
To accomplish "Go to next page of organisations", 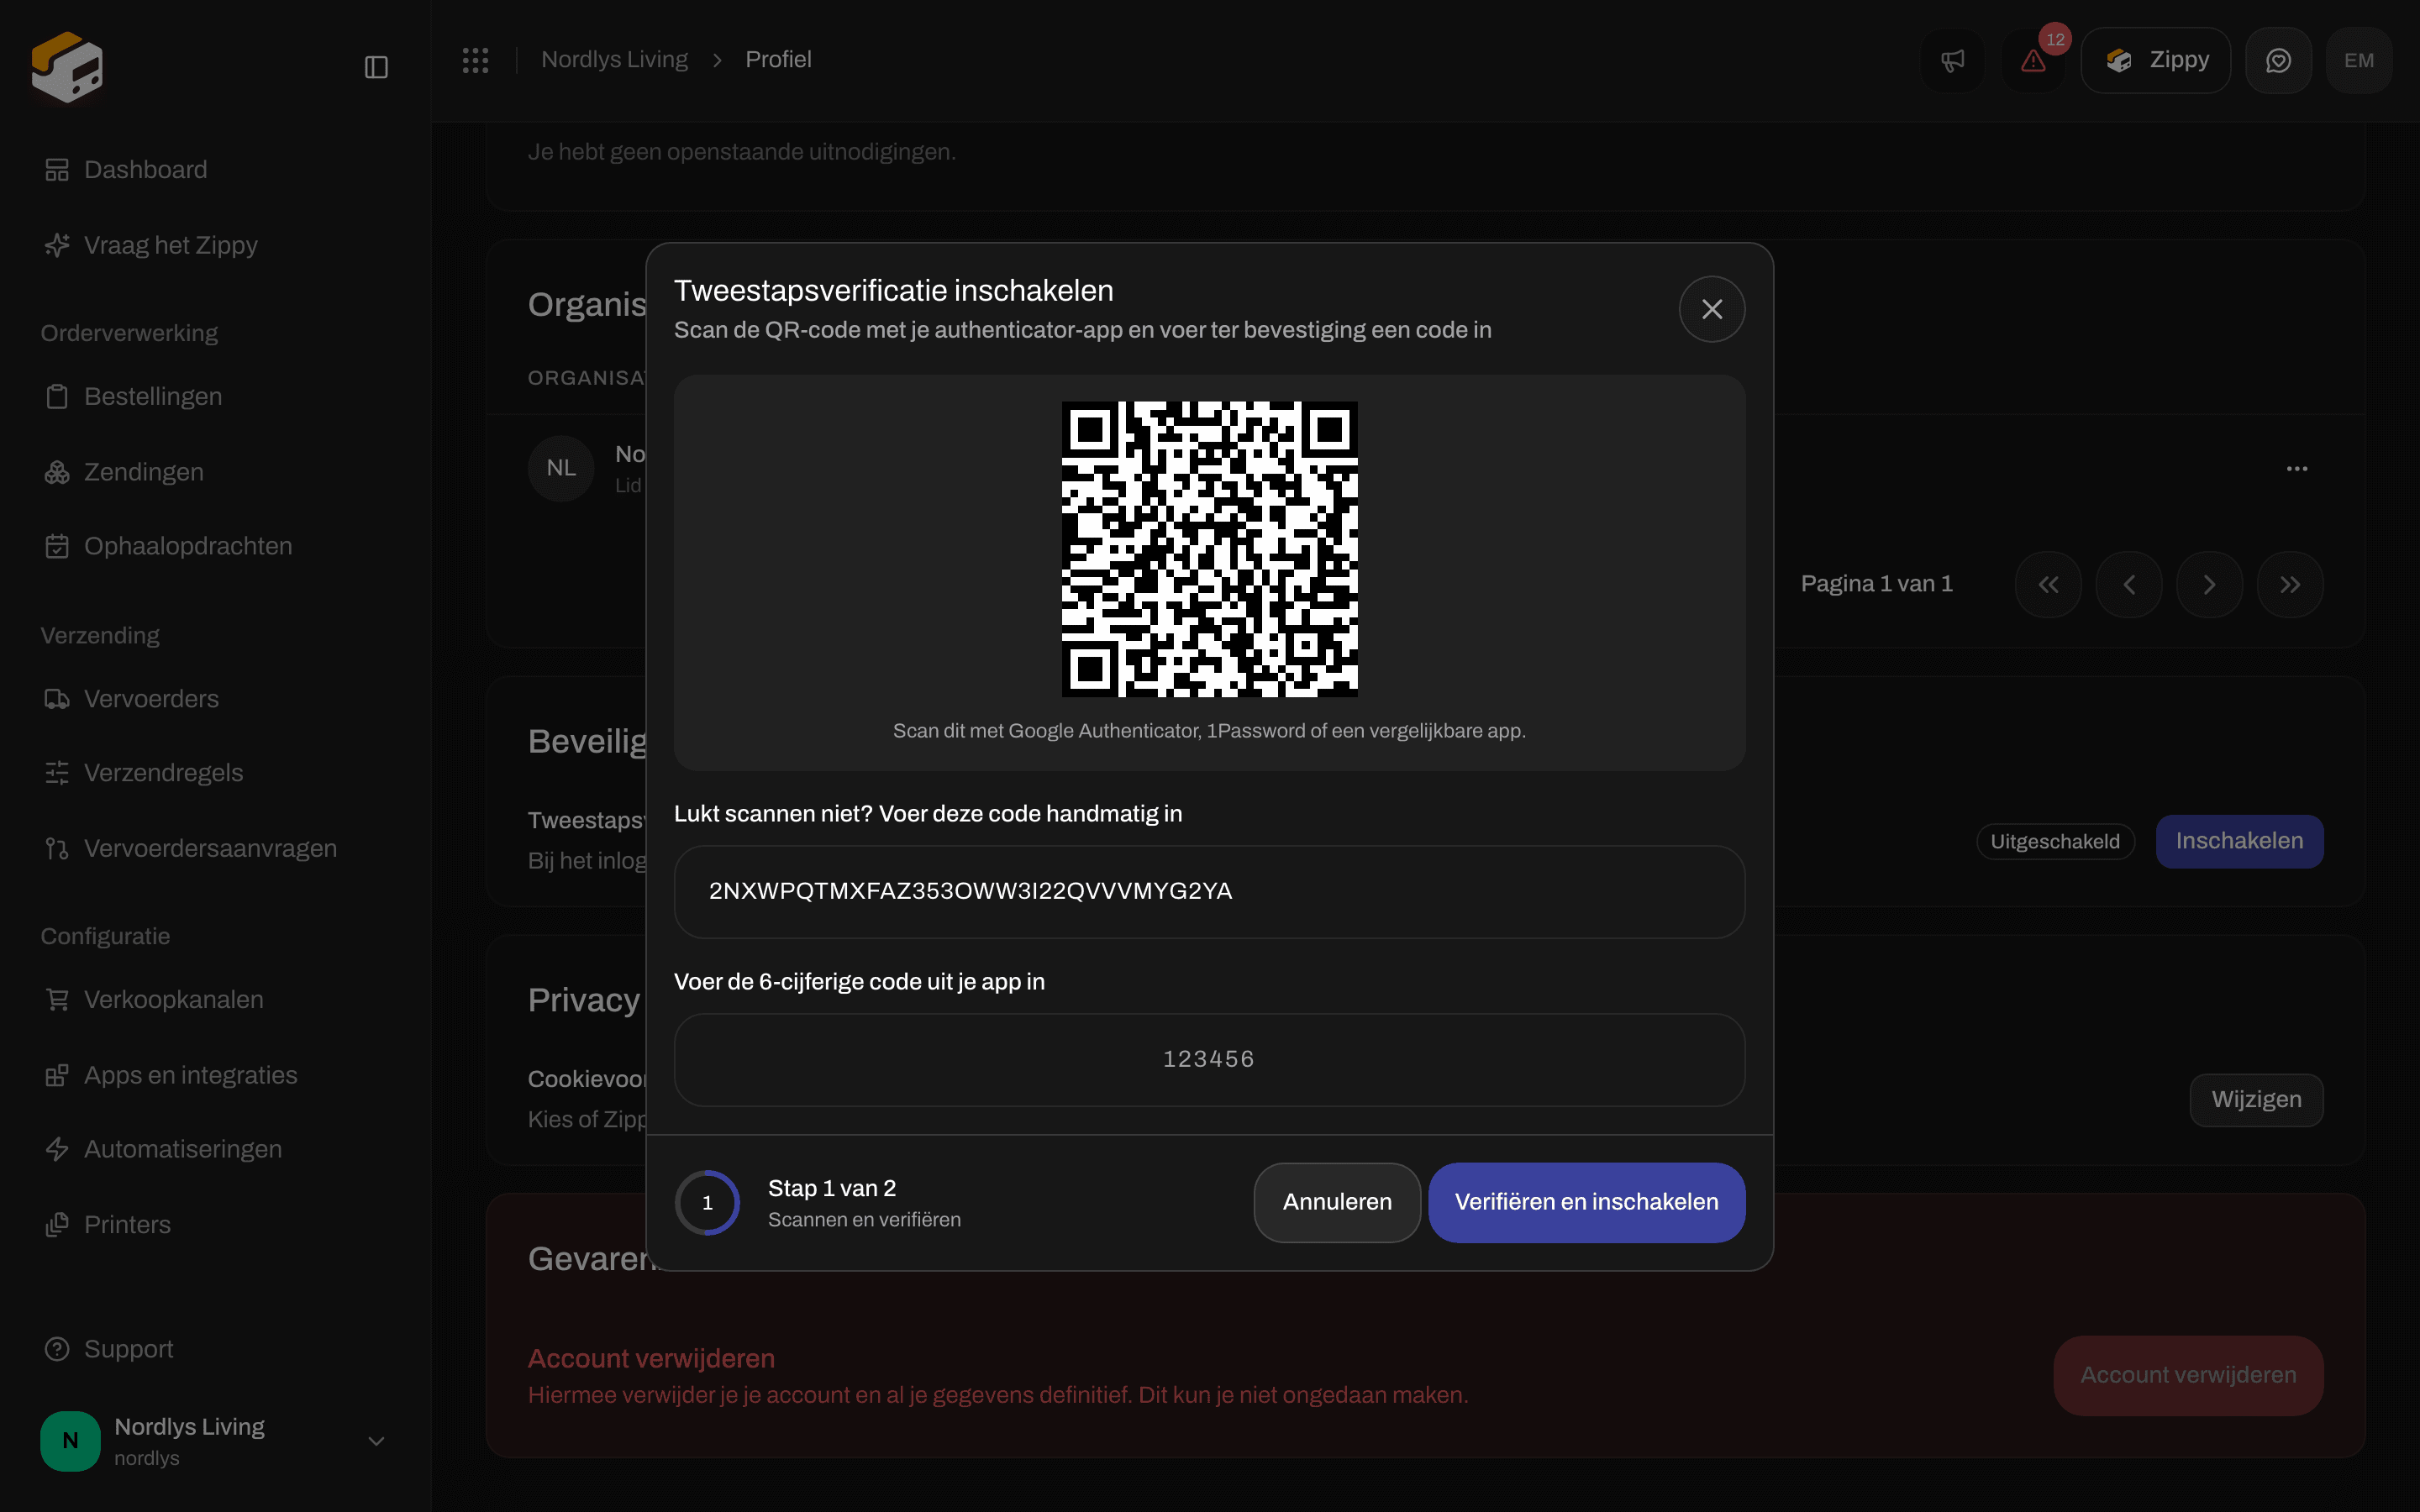I will pyautogui.click(x=2209, y=585).
